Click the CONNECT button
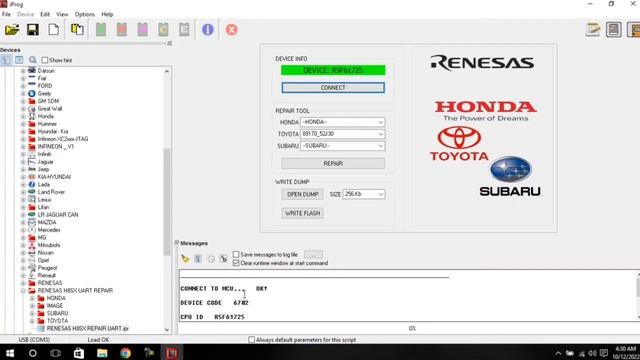 tap(333, 88)
